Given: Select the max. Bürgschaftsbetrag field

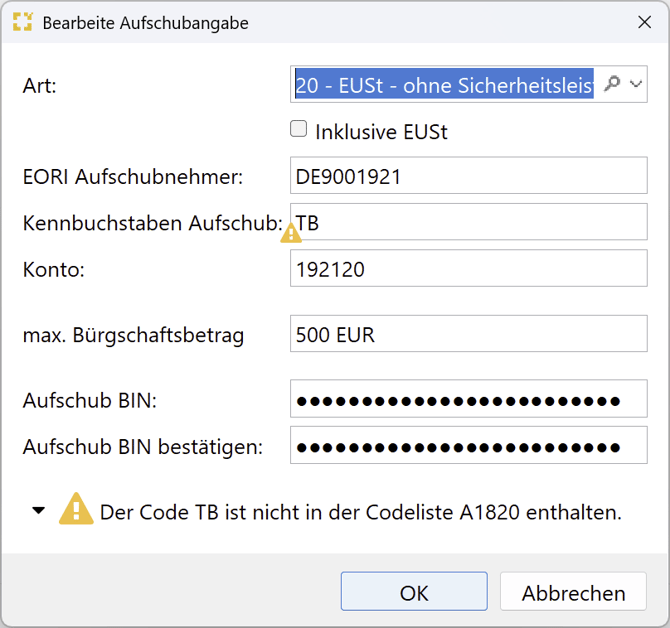Looking at the screenshot, I should pos(468,335).
